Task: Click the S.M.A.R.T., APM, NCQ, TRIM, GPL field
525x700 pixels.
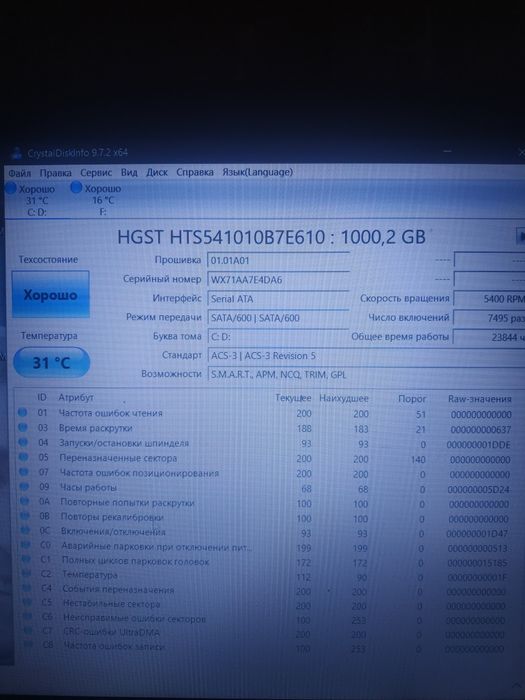Action: coord(366,375)
